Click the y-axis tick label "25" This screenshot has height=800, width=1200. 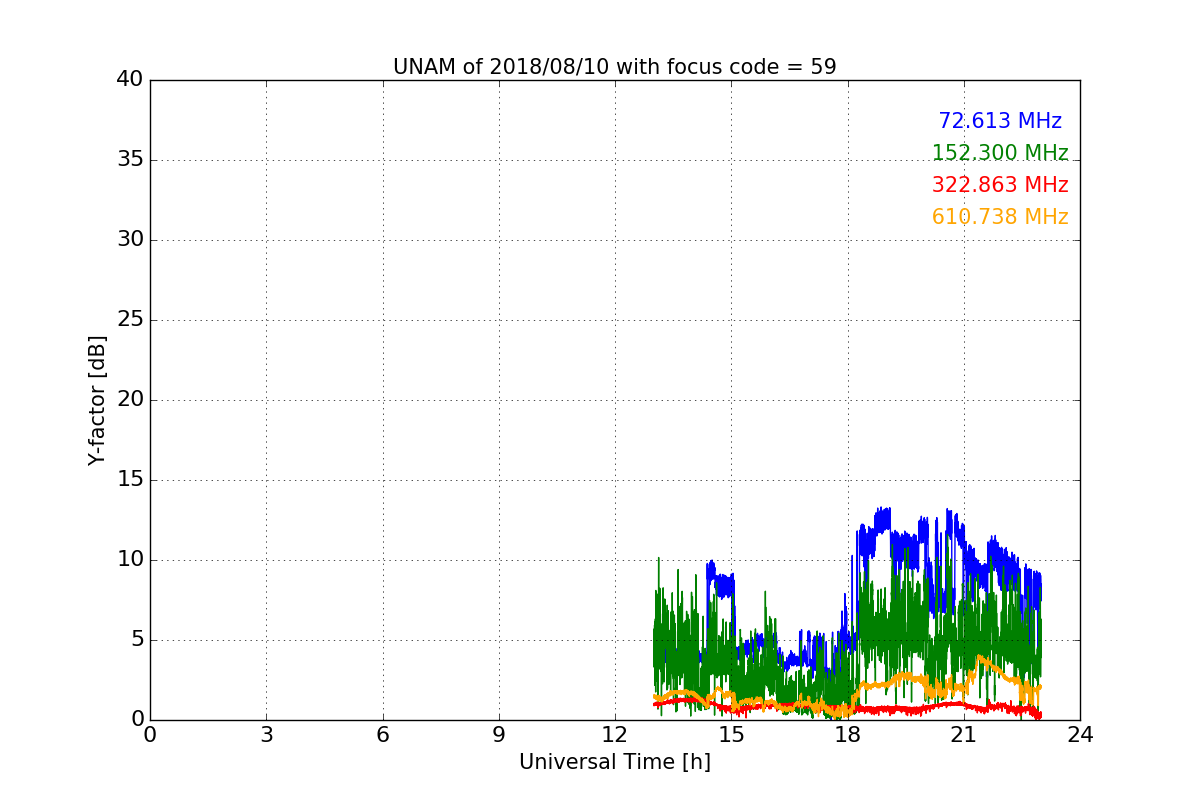click(x=130, y=320)
